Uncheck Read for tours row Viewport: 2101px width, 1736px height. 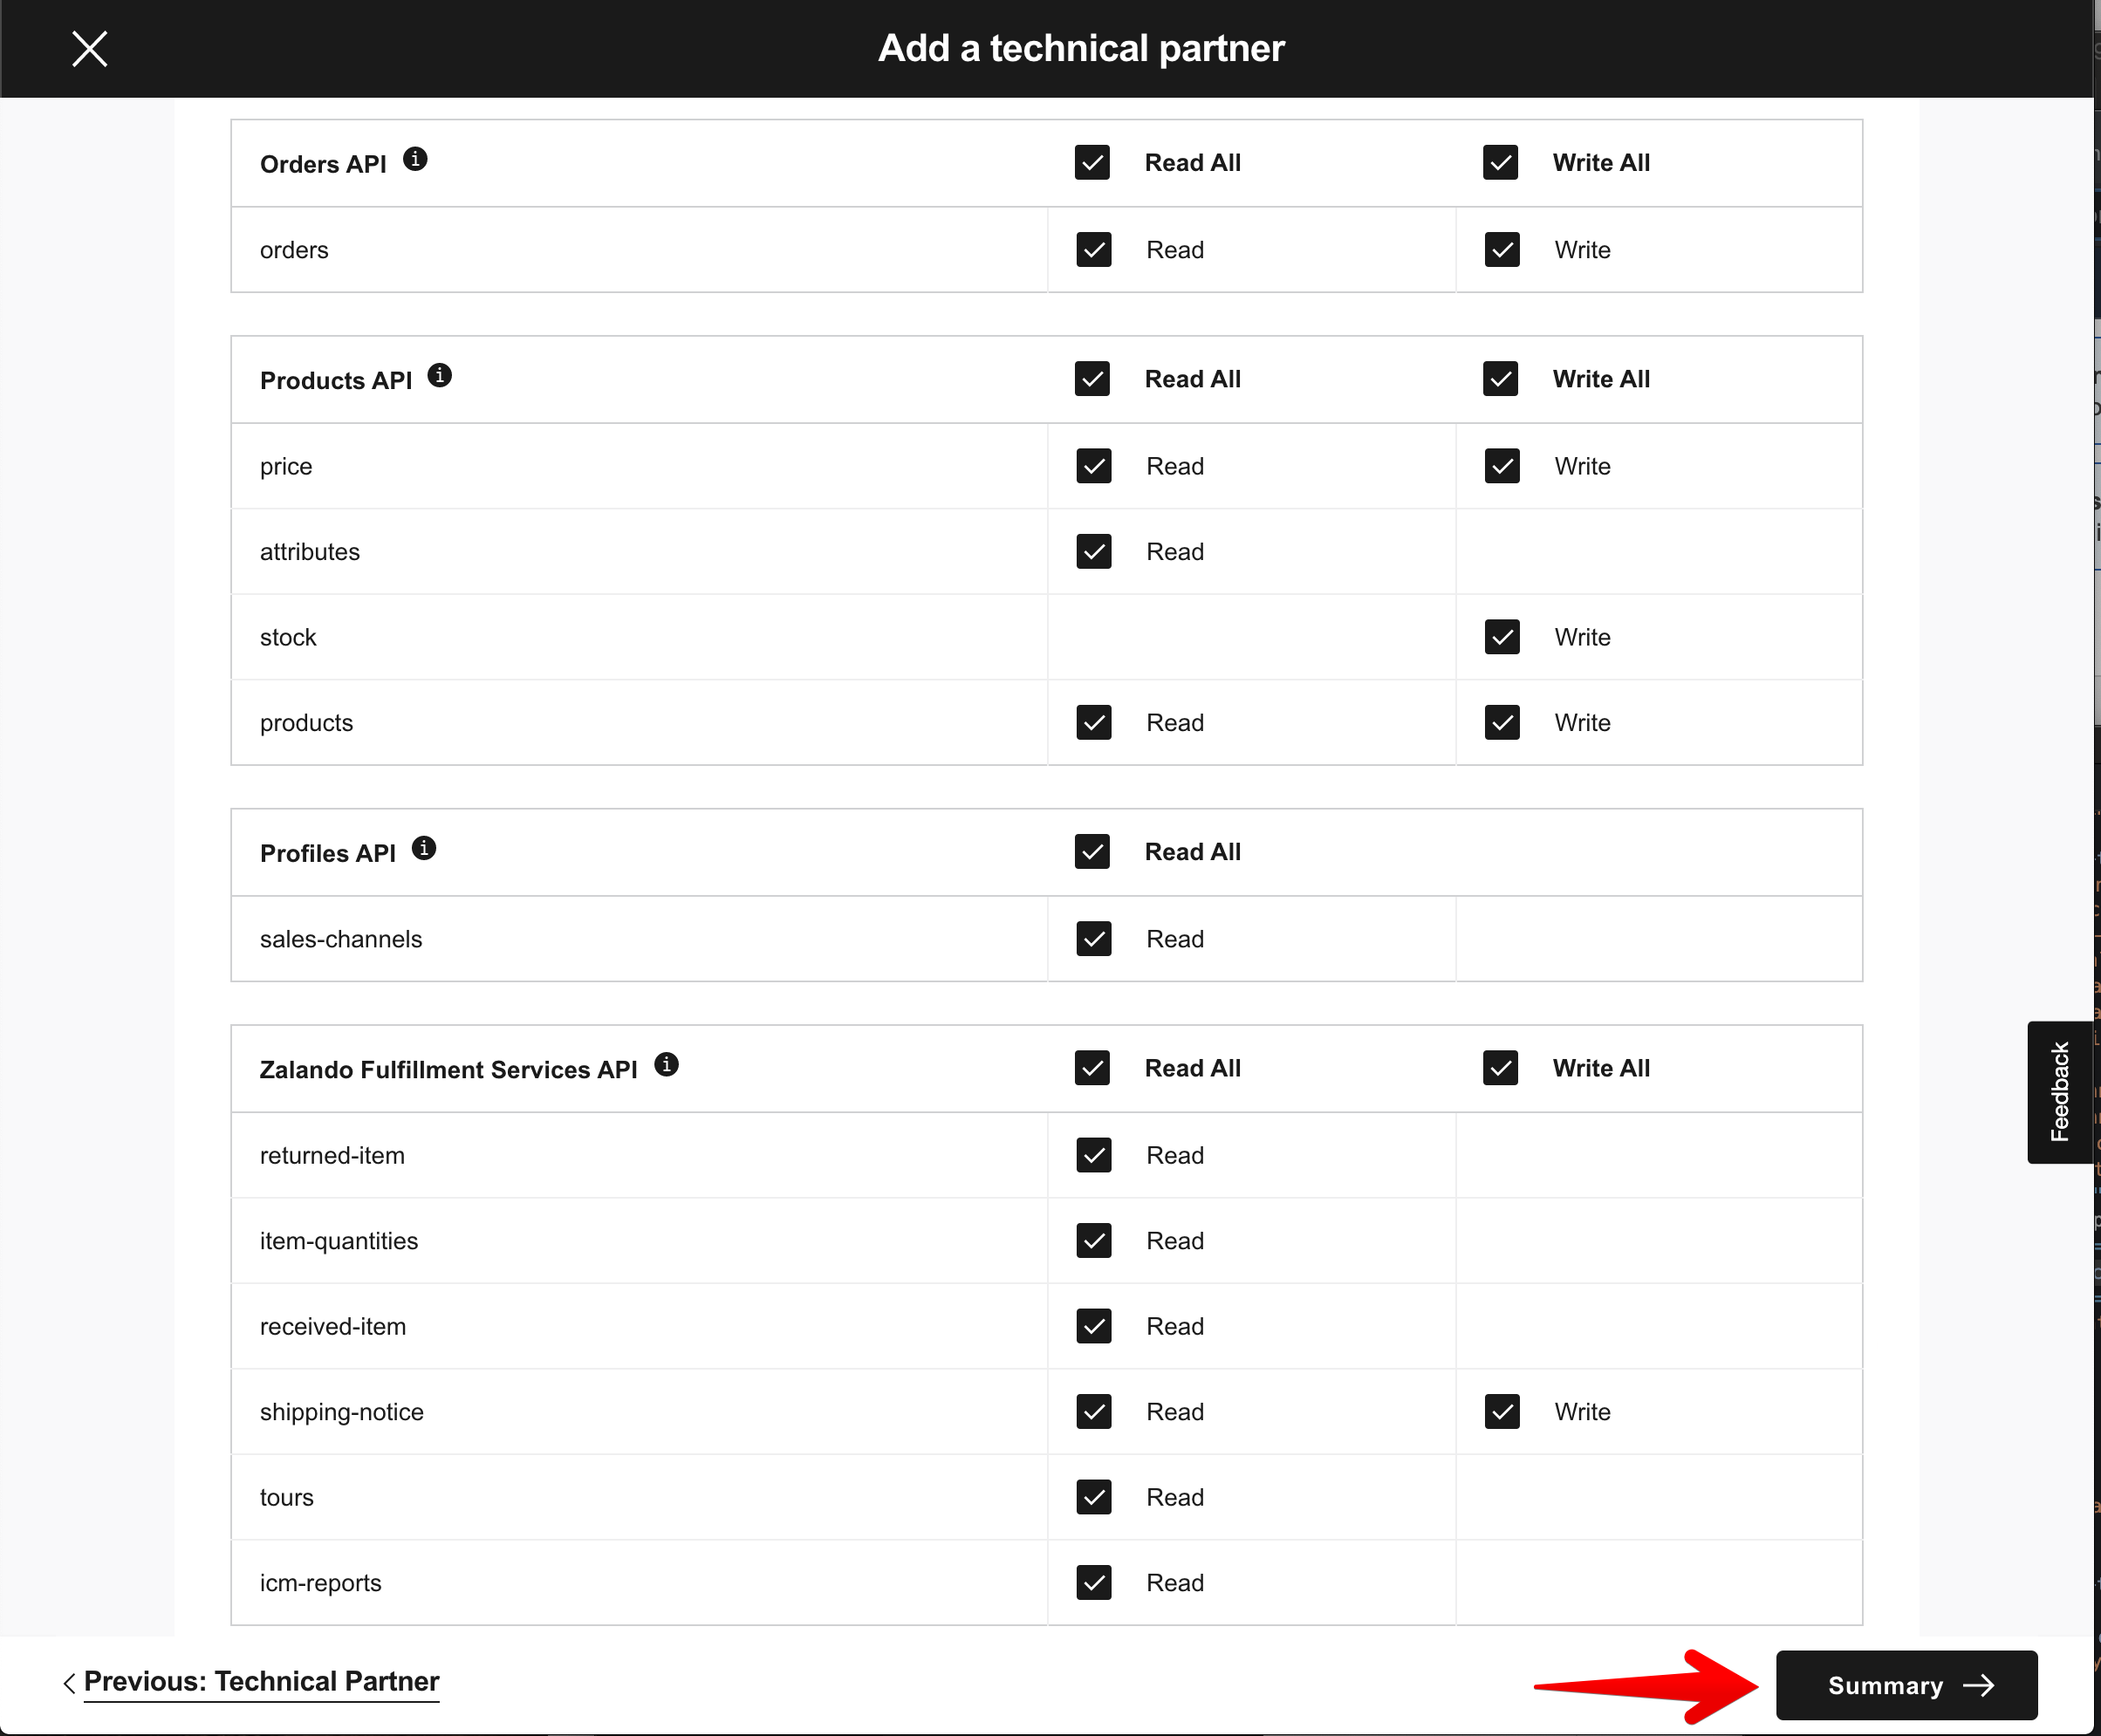tap(1094, 1497)
